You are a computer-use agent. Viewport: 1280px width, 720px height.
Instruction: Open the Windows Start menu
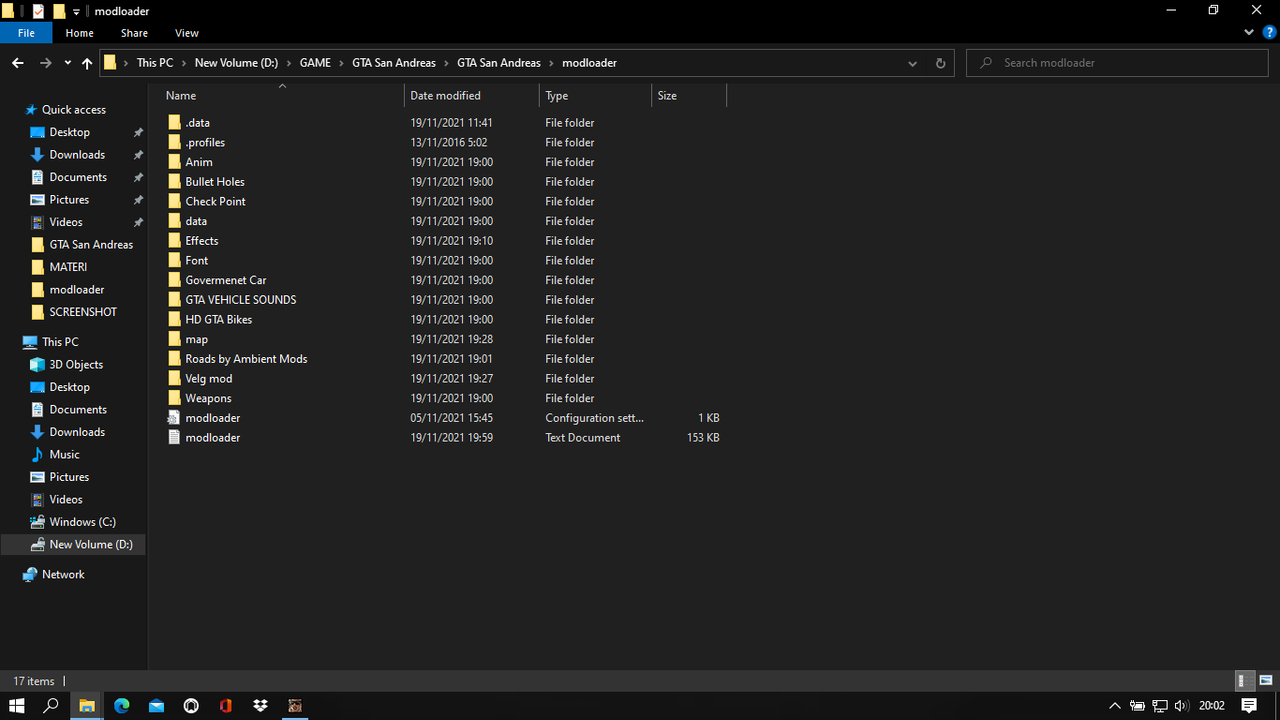(x=17, y=705)
